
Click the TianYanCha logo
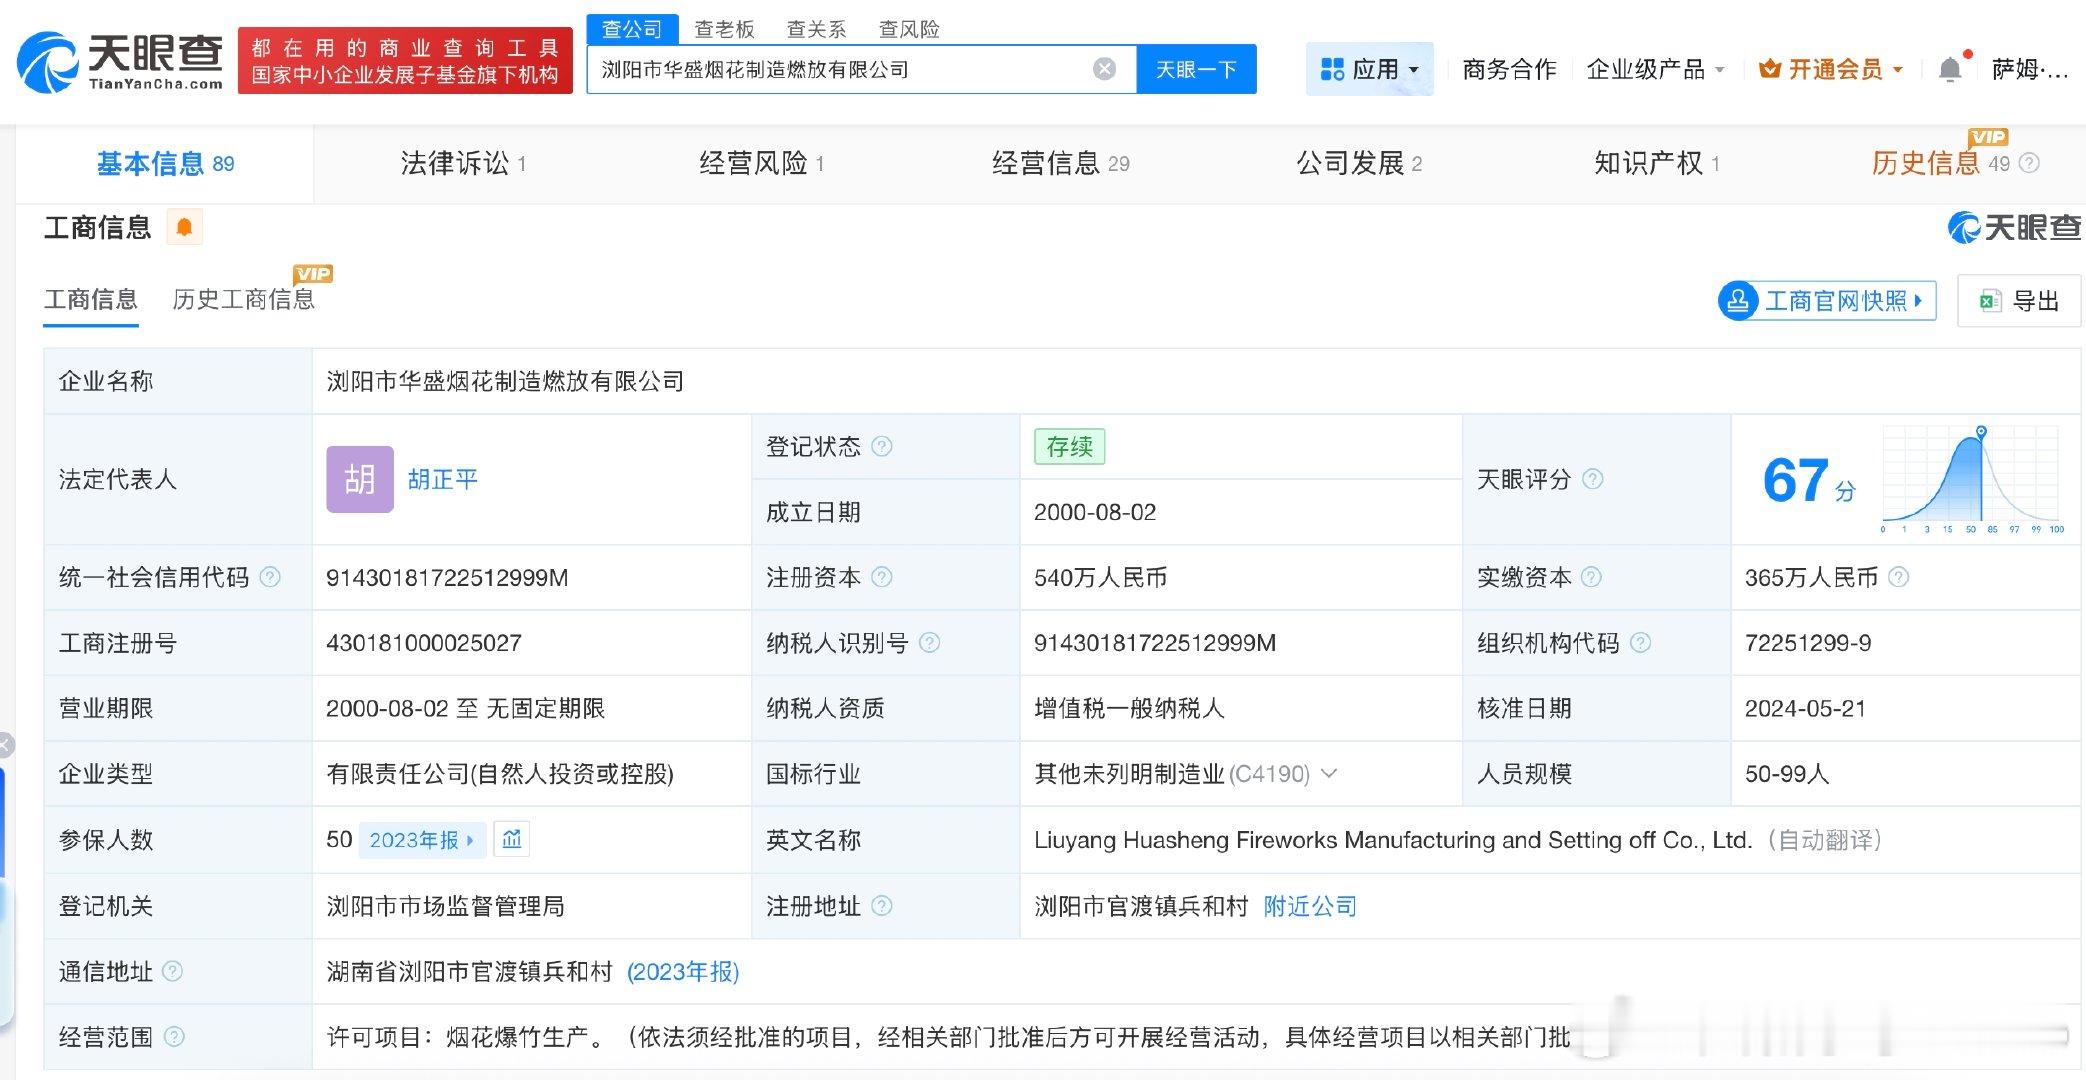(121, 62)
